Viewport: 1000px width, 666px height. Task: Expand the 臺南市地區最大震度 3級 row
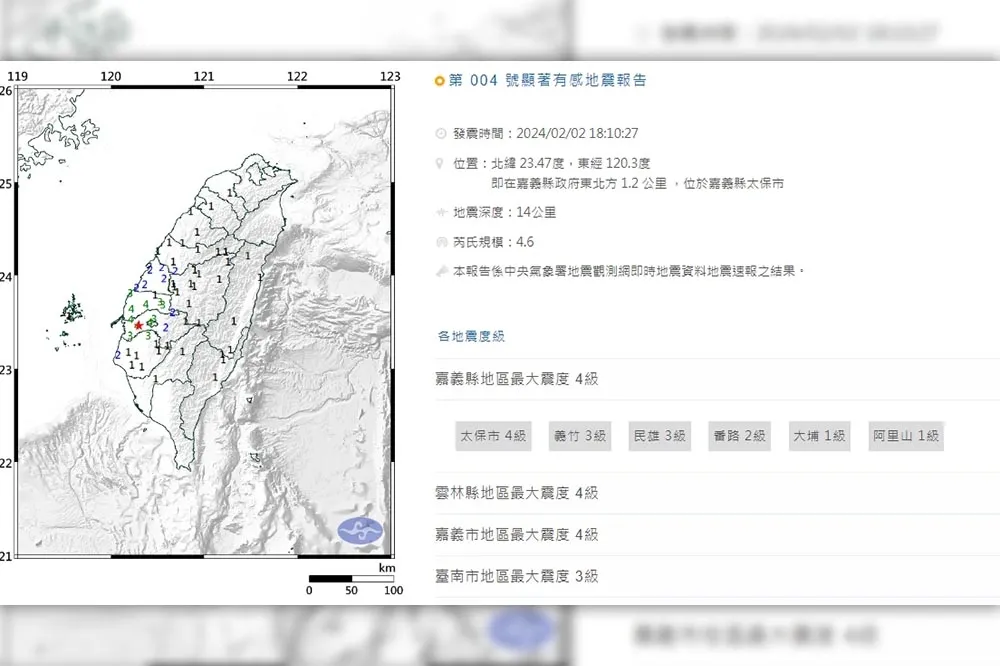coord(717,577)
